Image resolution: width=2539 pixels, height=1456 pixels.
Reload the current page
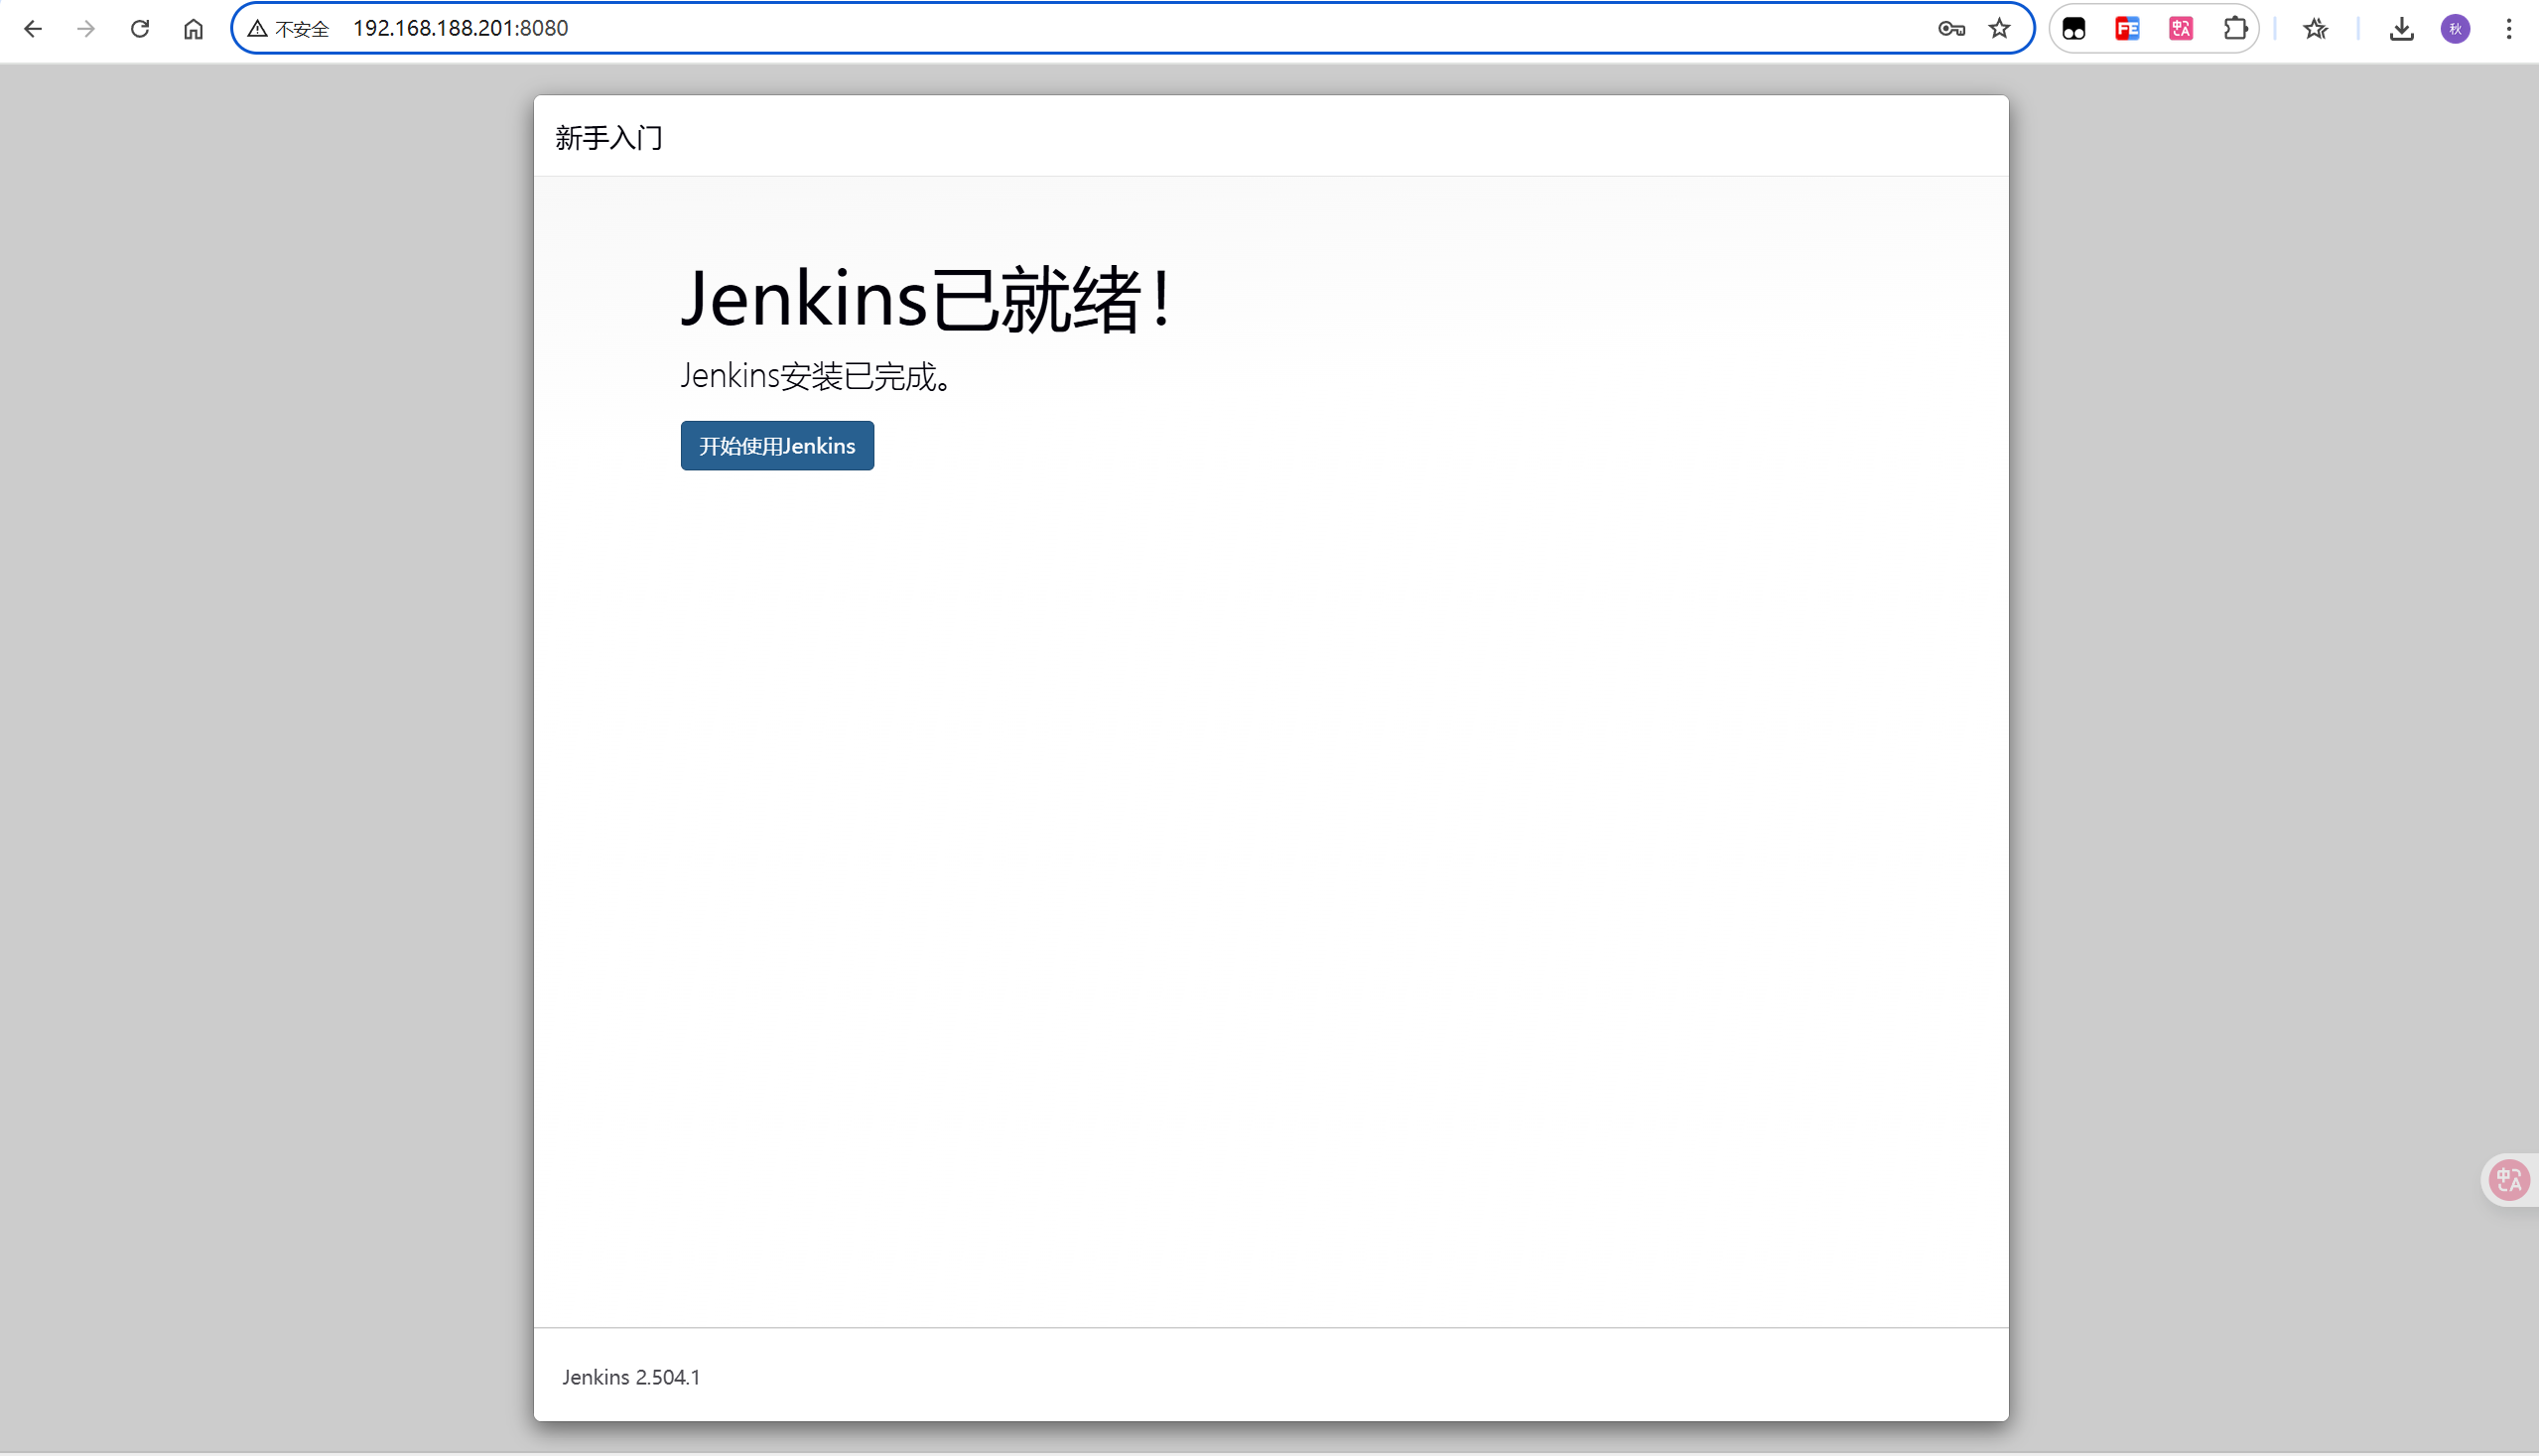(x=140, y=29)
